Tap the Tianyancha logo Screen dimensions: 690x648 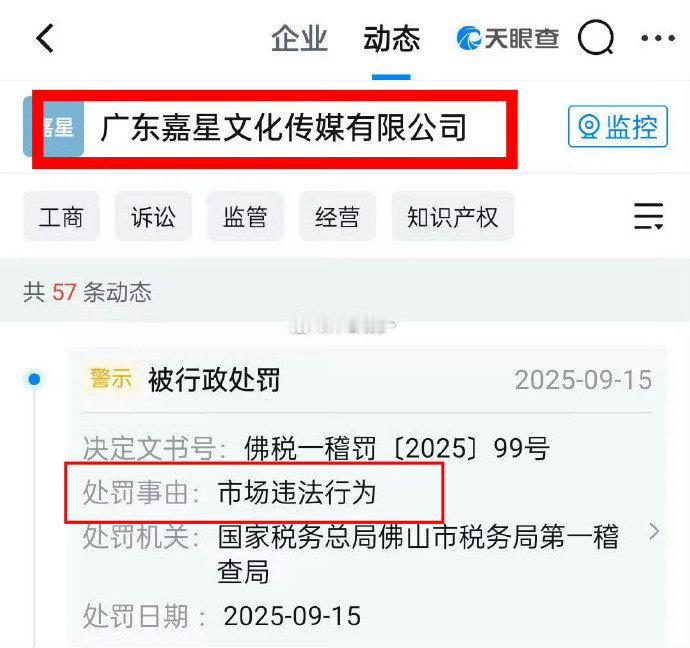pos(507,38)
